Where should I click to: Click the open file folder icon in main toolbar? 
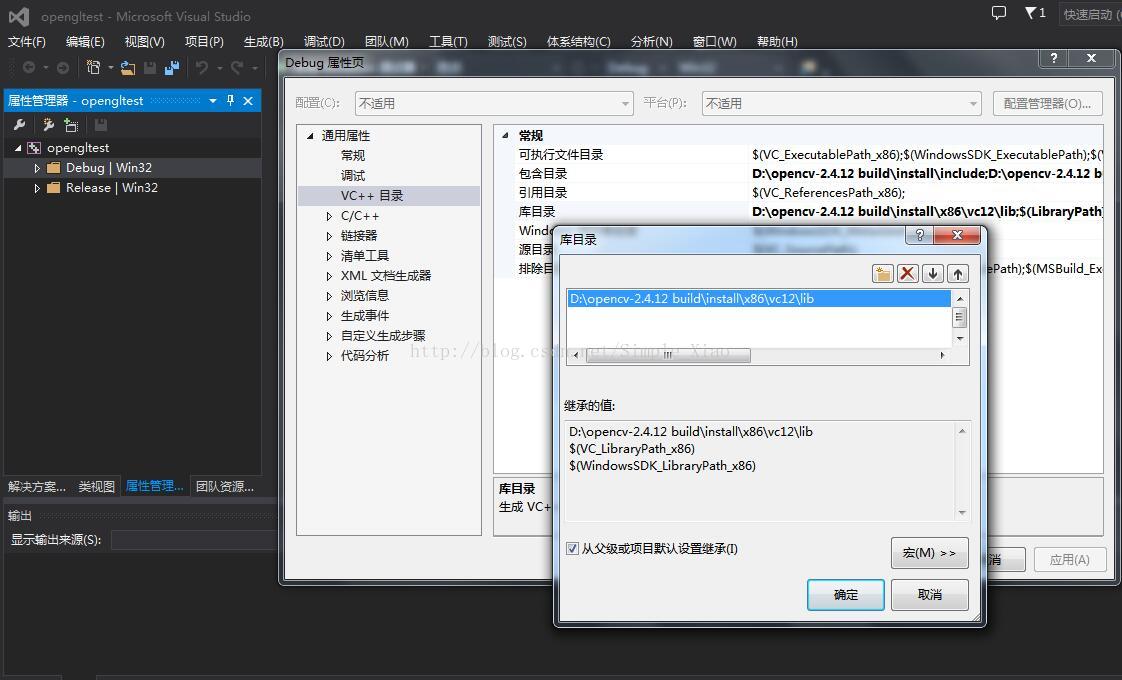coord(127,67)
